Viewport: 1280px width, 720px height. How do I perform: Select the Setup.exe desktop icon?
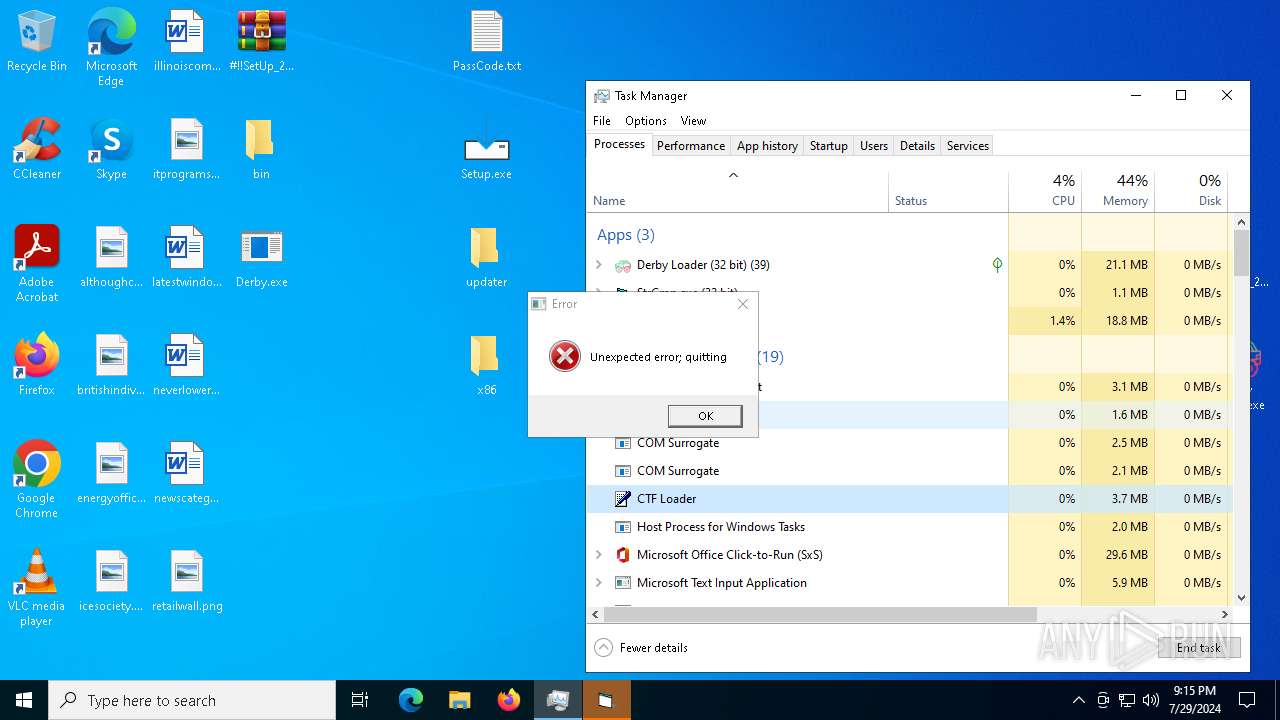[487, 149]
